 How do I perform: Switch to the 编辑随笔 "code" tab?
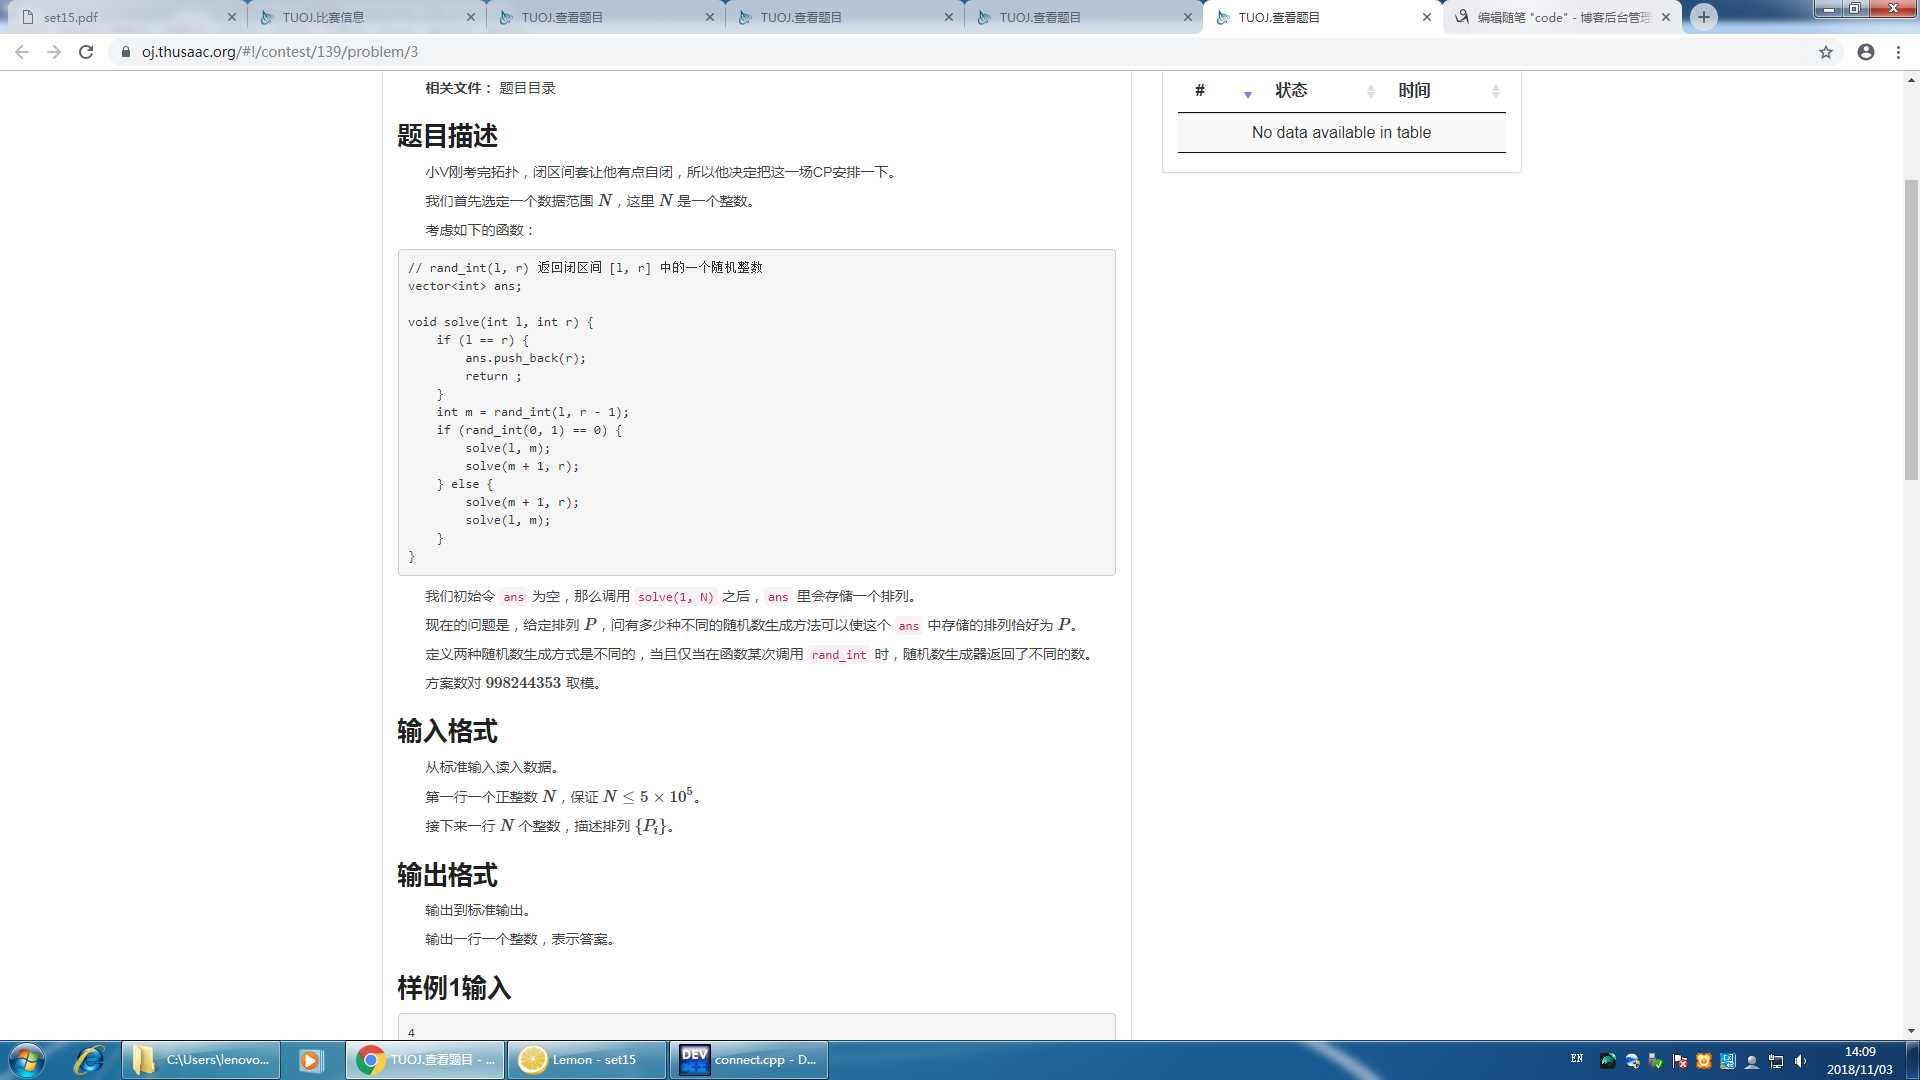pos(1562,17)
